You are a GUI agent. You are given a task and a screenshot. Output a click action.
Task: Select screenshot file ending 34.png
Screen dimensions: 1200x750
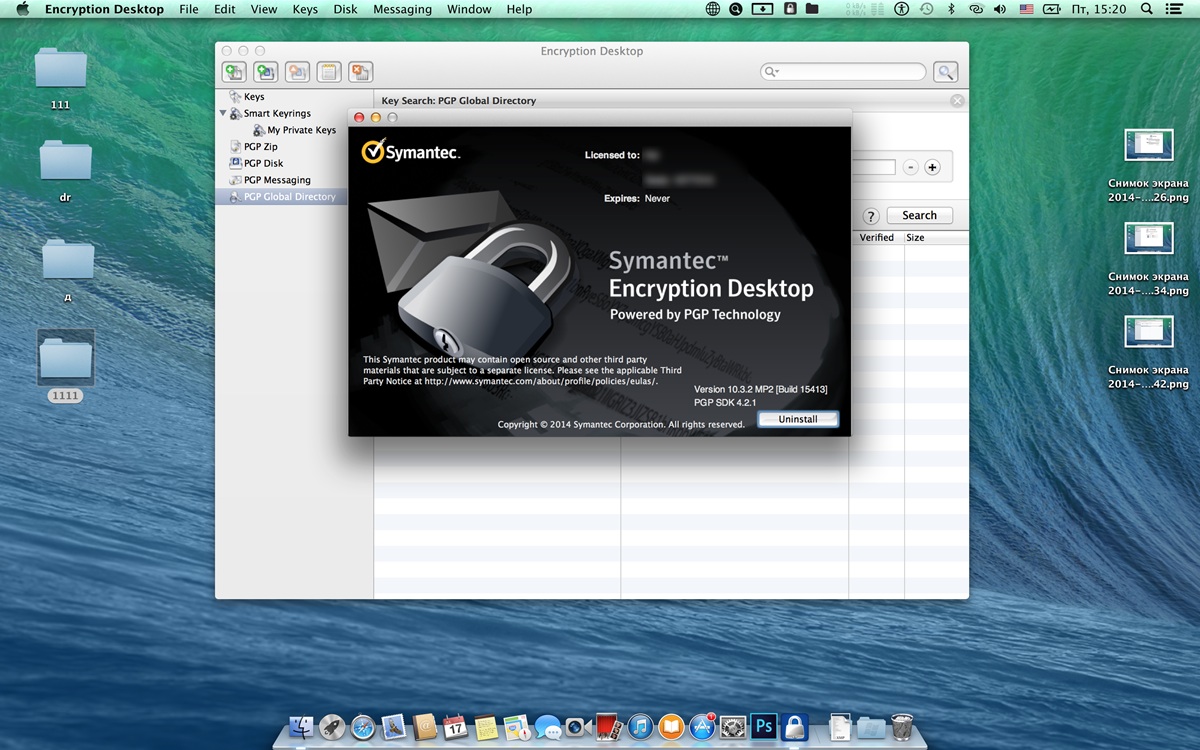pyautogui.click(x=1148, y=239)
